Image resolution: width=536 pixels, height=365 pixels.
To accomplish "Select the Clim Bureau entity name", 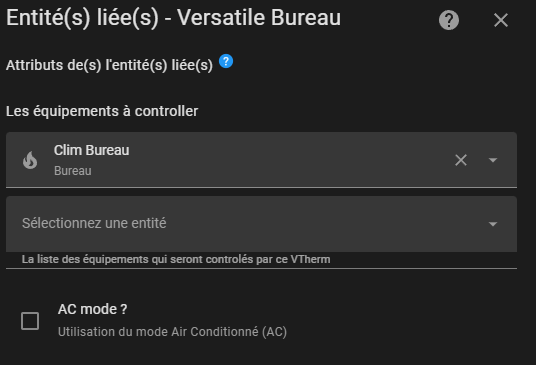I will tap(92, 150).
